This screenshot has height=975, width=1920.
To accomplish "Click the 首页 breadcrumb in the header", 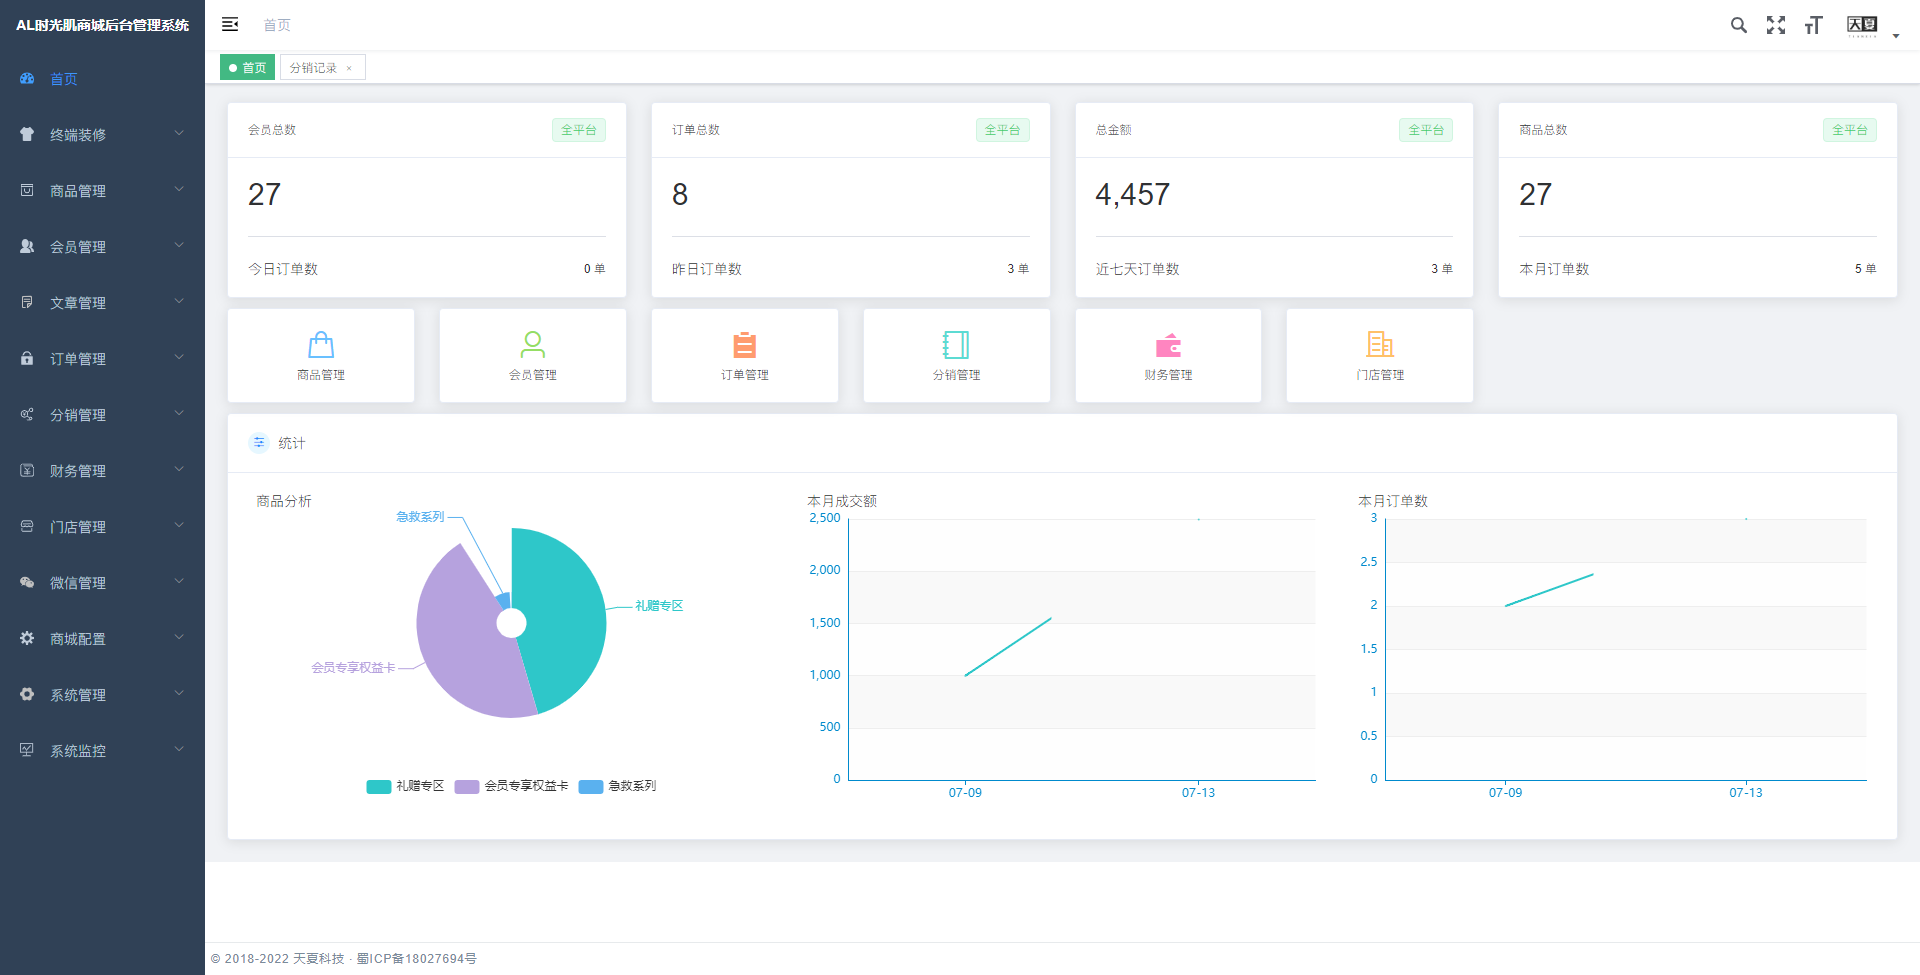I will click(277, 25).
